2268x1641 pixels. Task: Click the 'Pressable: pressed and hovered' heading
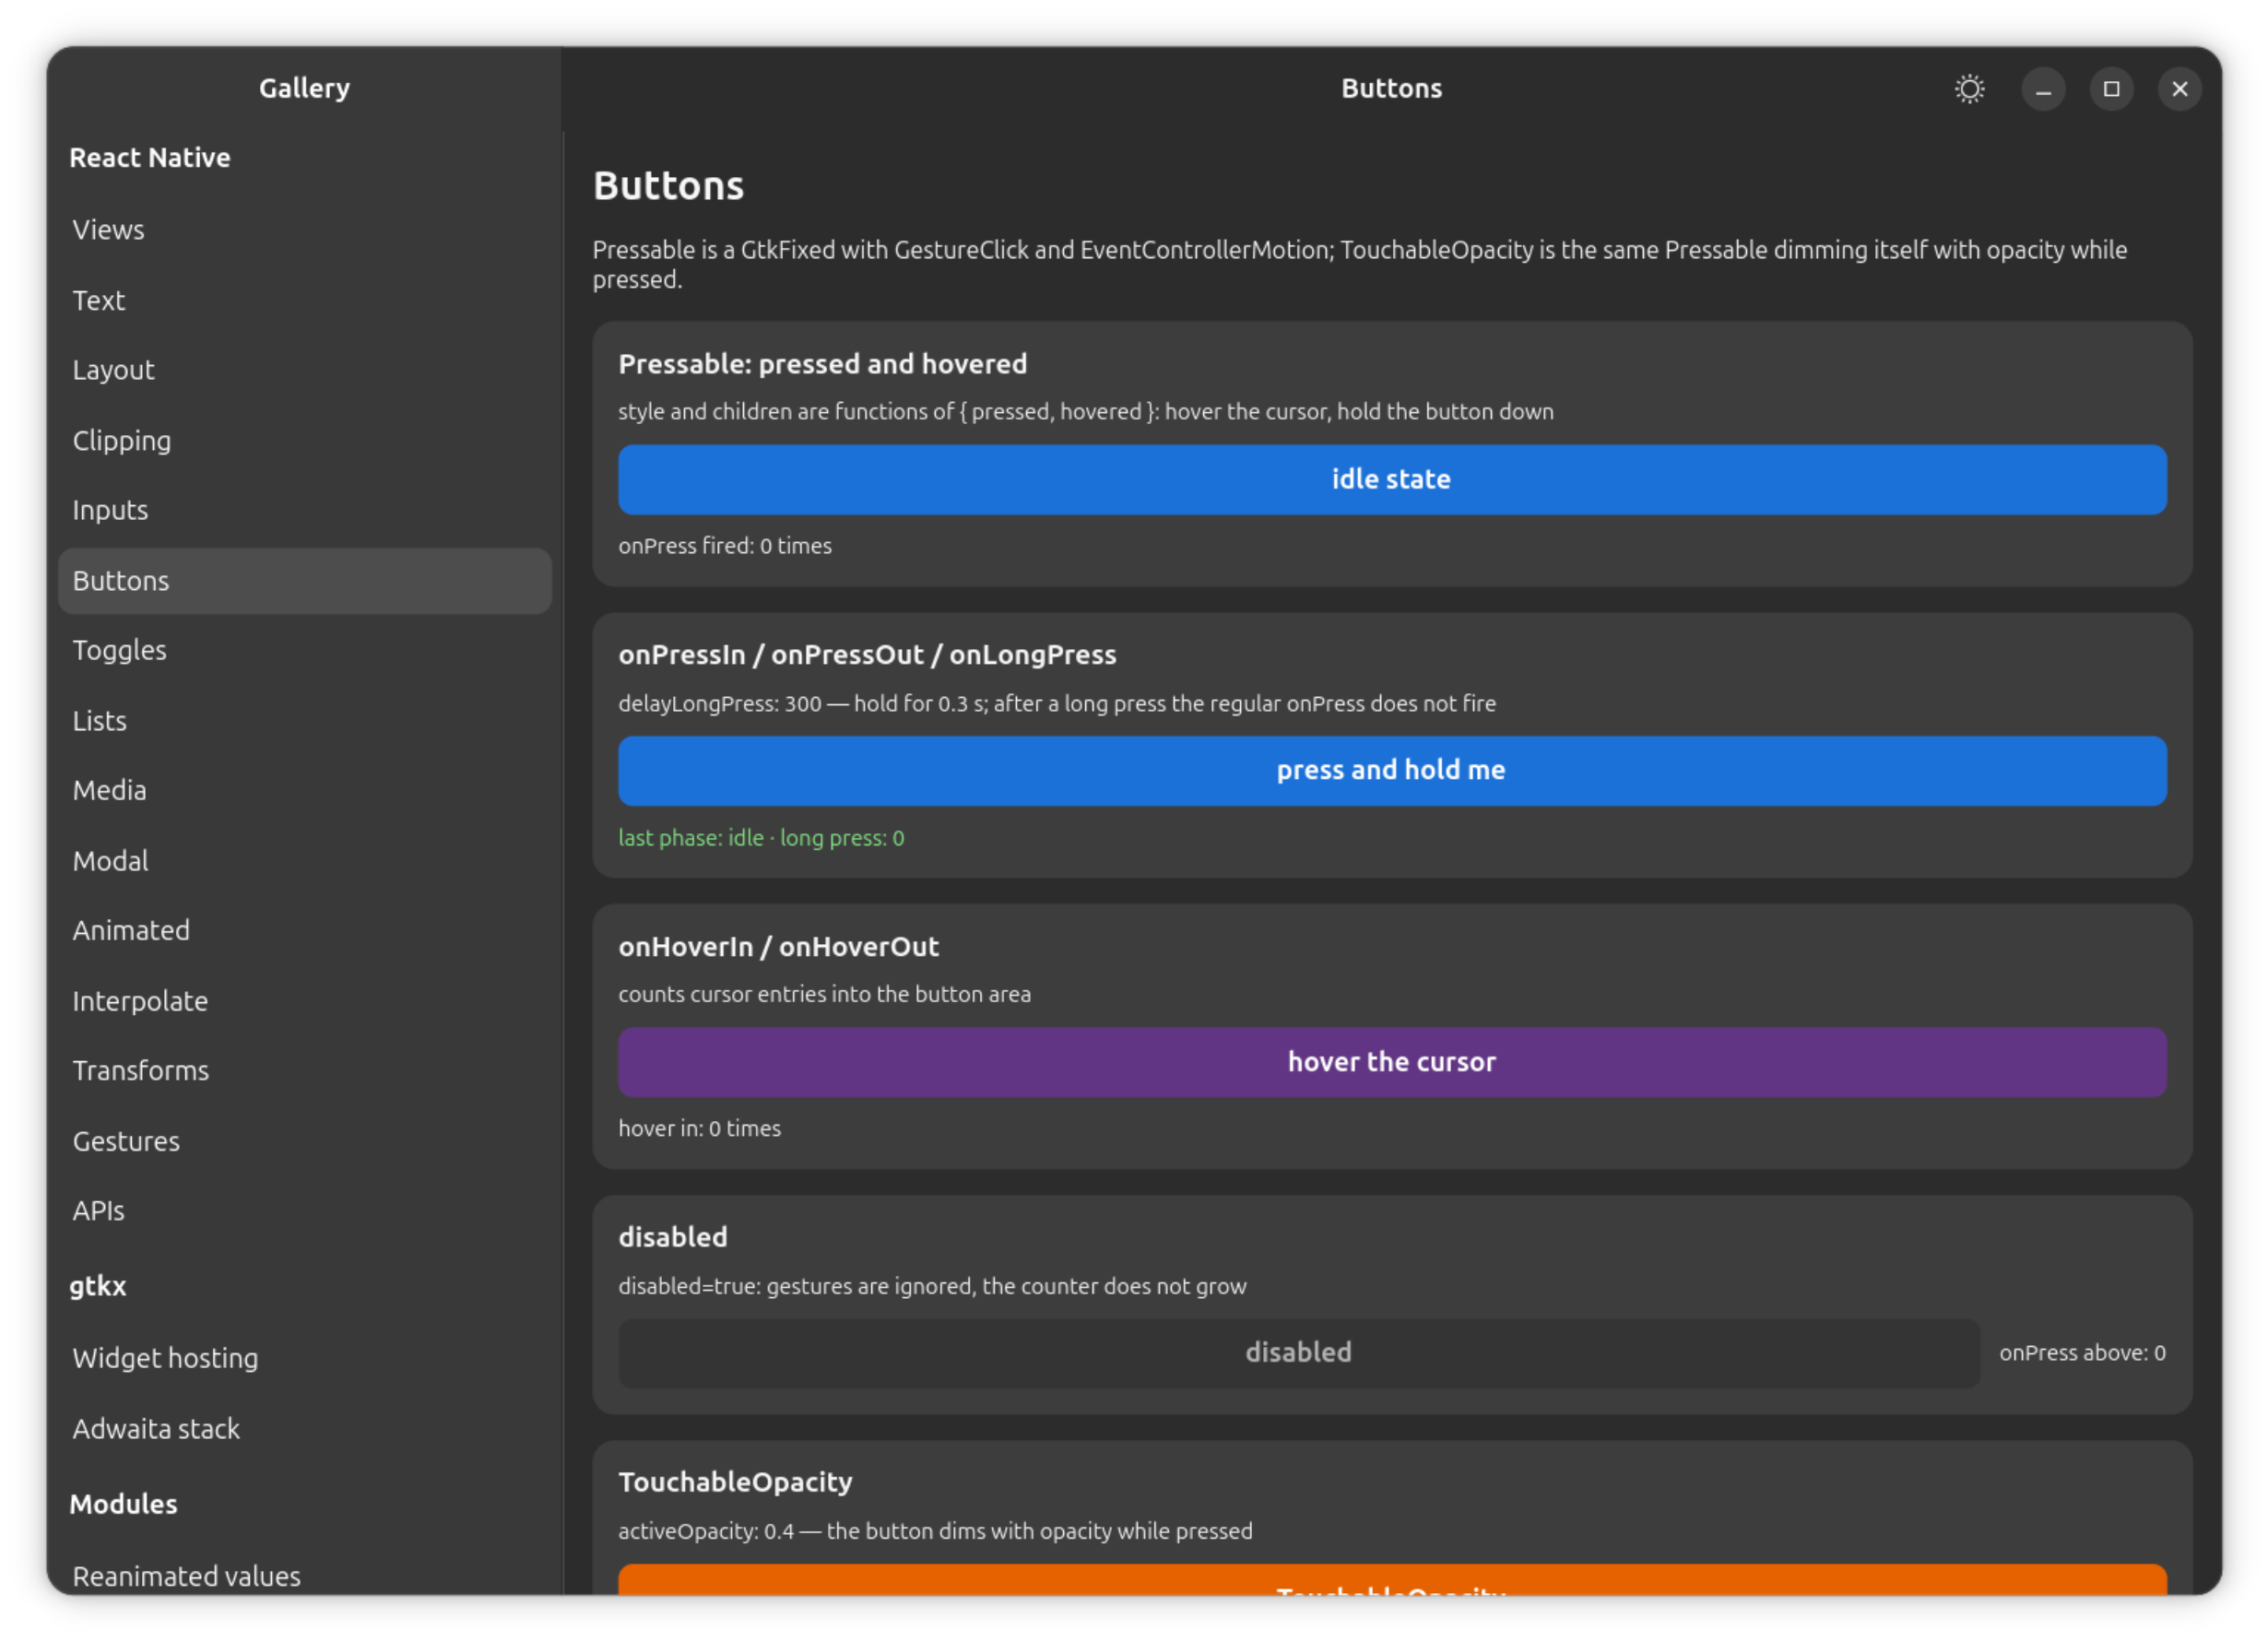pos(822,364)
